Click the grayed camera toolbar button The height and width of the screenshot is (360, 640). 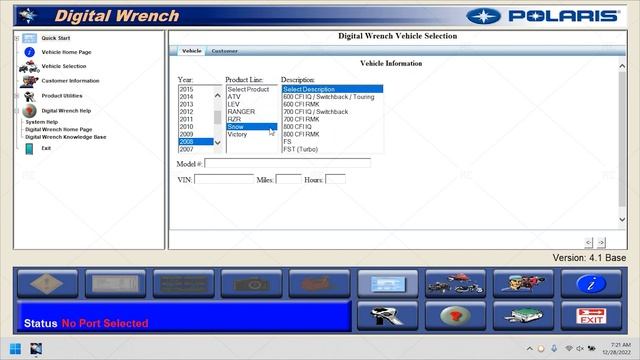pos(251,283)
